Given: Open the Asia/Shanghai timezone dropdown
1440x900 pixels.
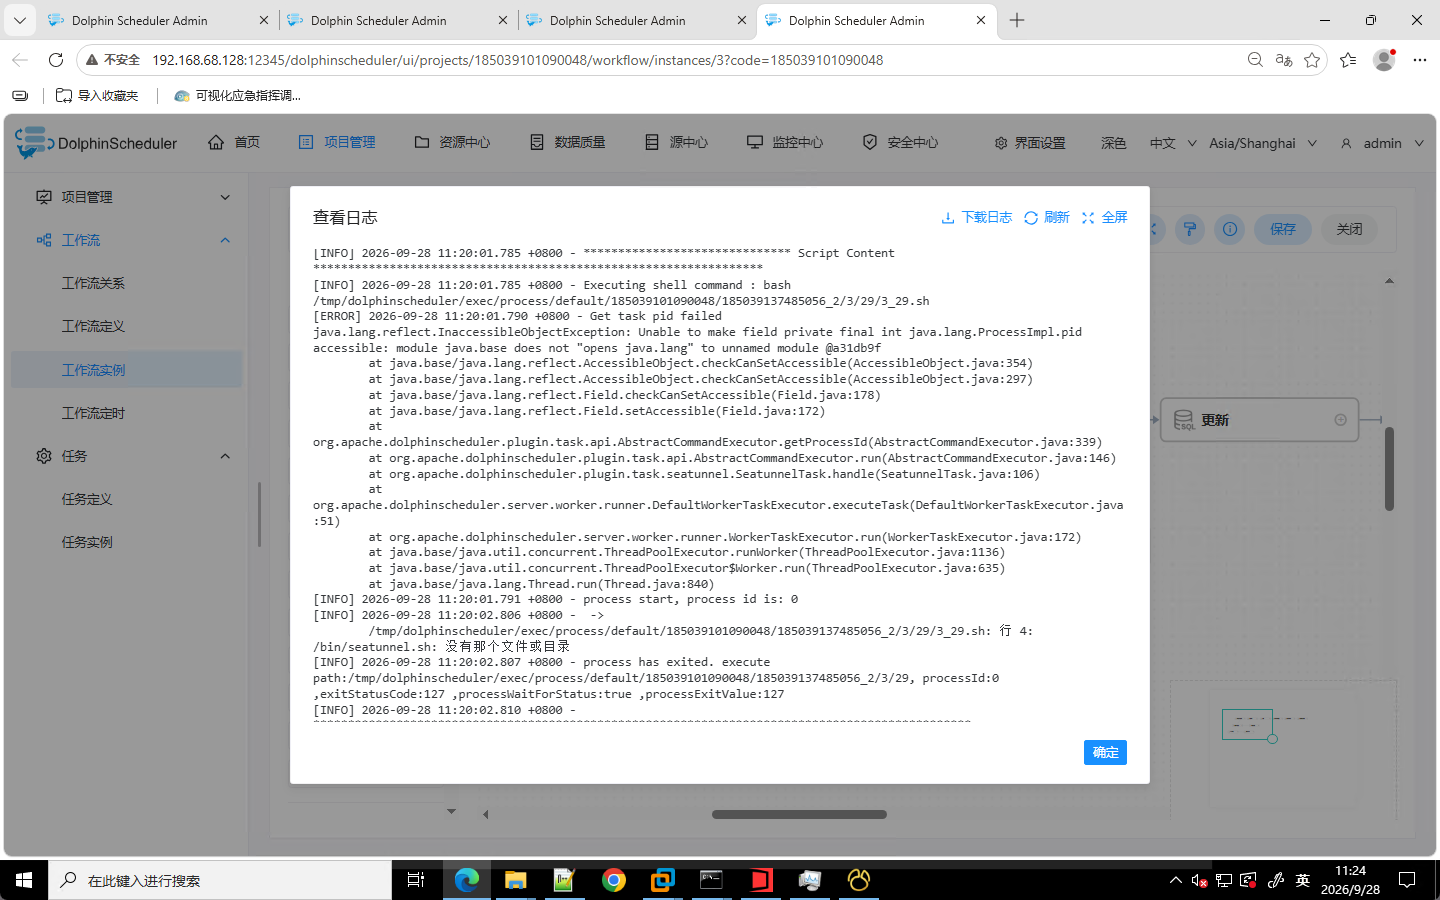Looking at the screenshot, I should (x=1263, y=143).
